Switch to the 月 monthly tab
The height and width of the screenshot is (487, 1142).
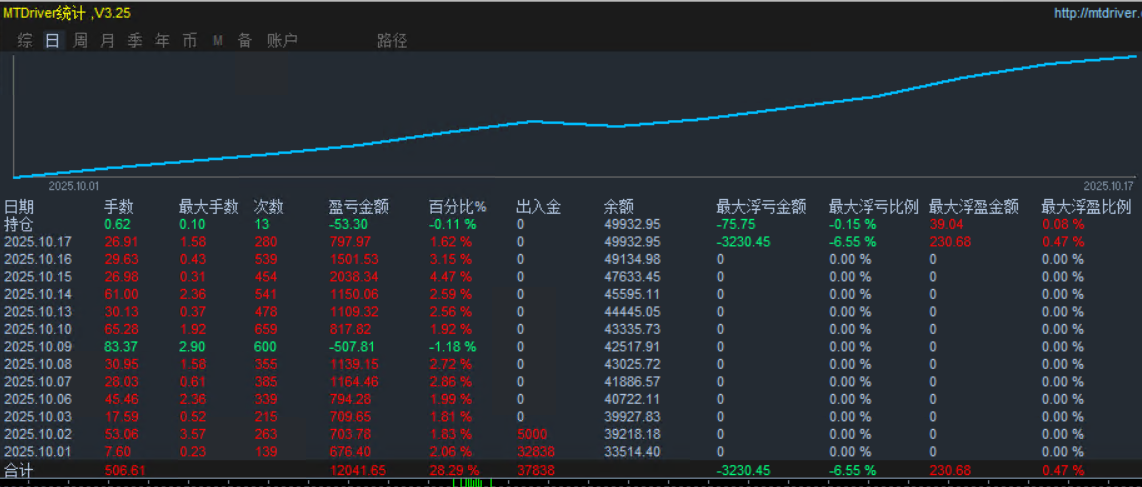pyautogui.click(x=108, y=41)
